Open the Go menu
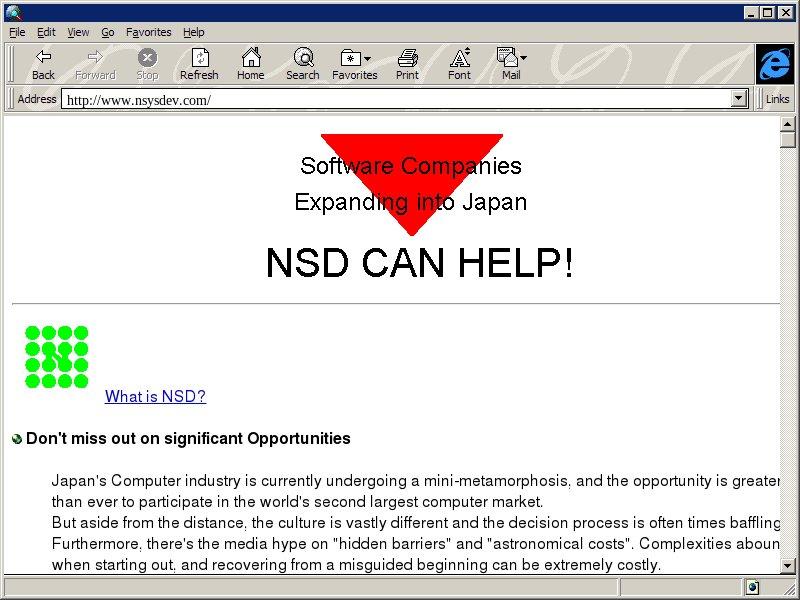 pyautogui.click(x=107, y=32)
